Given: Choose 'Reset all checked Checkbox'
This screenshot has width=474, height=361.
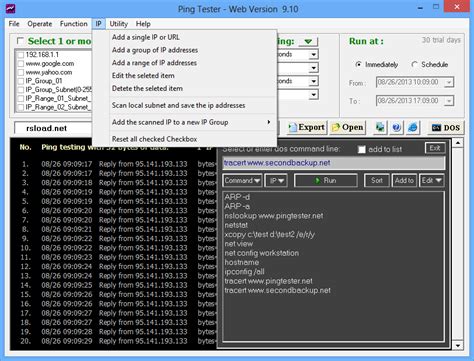Looking at the screenshot, I should [x=185, y=139].
